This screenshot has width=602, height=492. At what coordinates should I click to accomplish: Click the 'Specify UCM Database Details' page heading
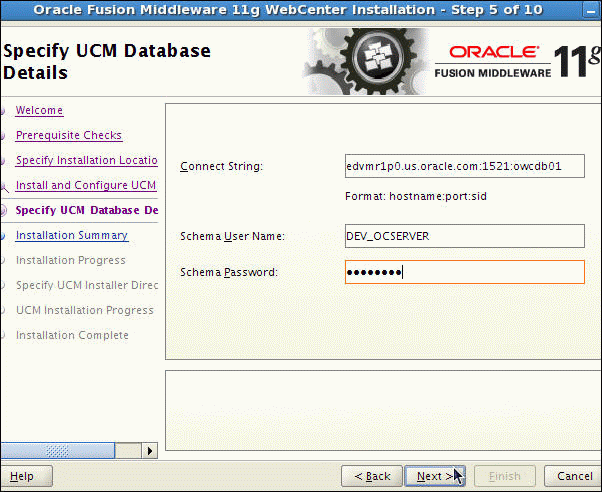click(107, 61)
